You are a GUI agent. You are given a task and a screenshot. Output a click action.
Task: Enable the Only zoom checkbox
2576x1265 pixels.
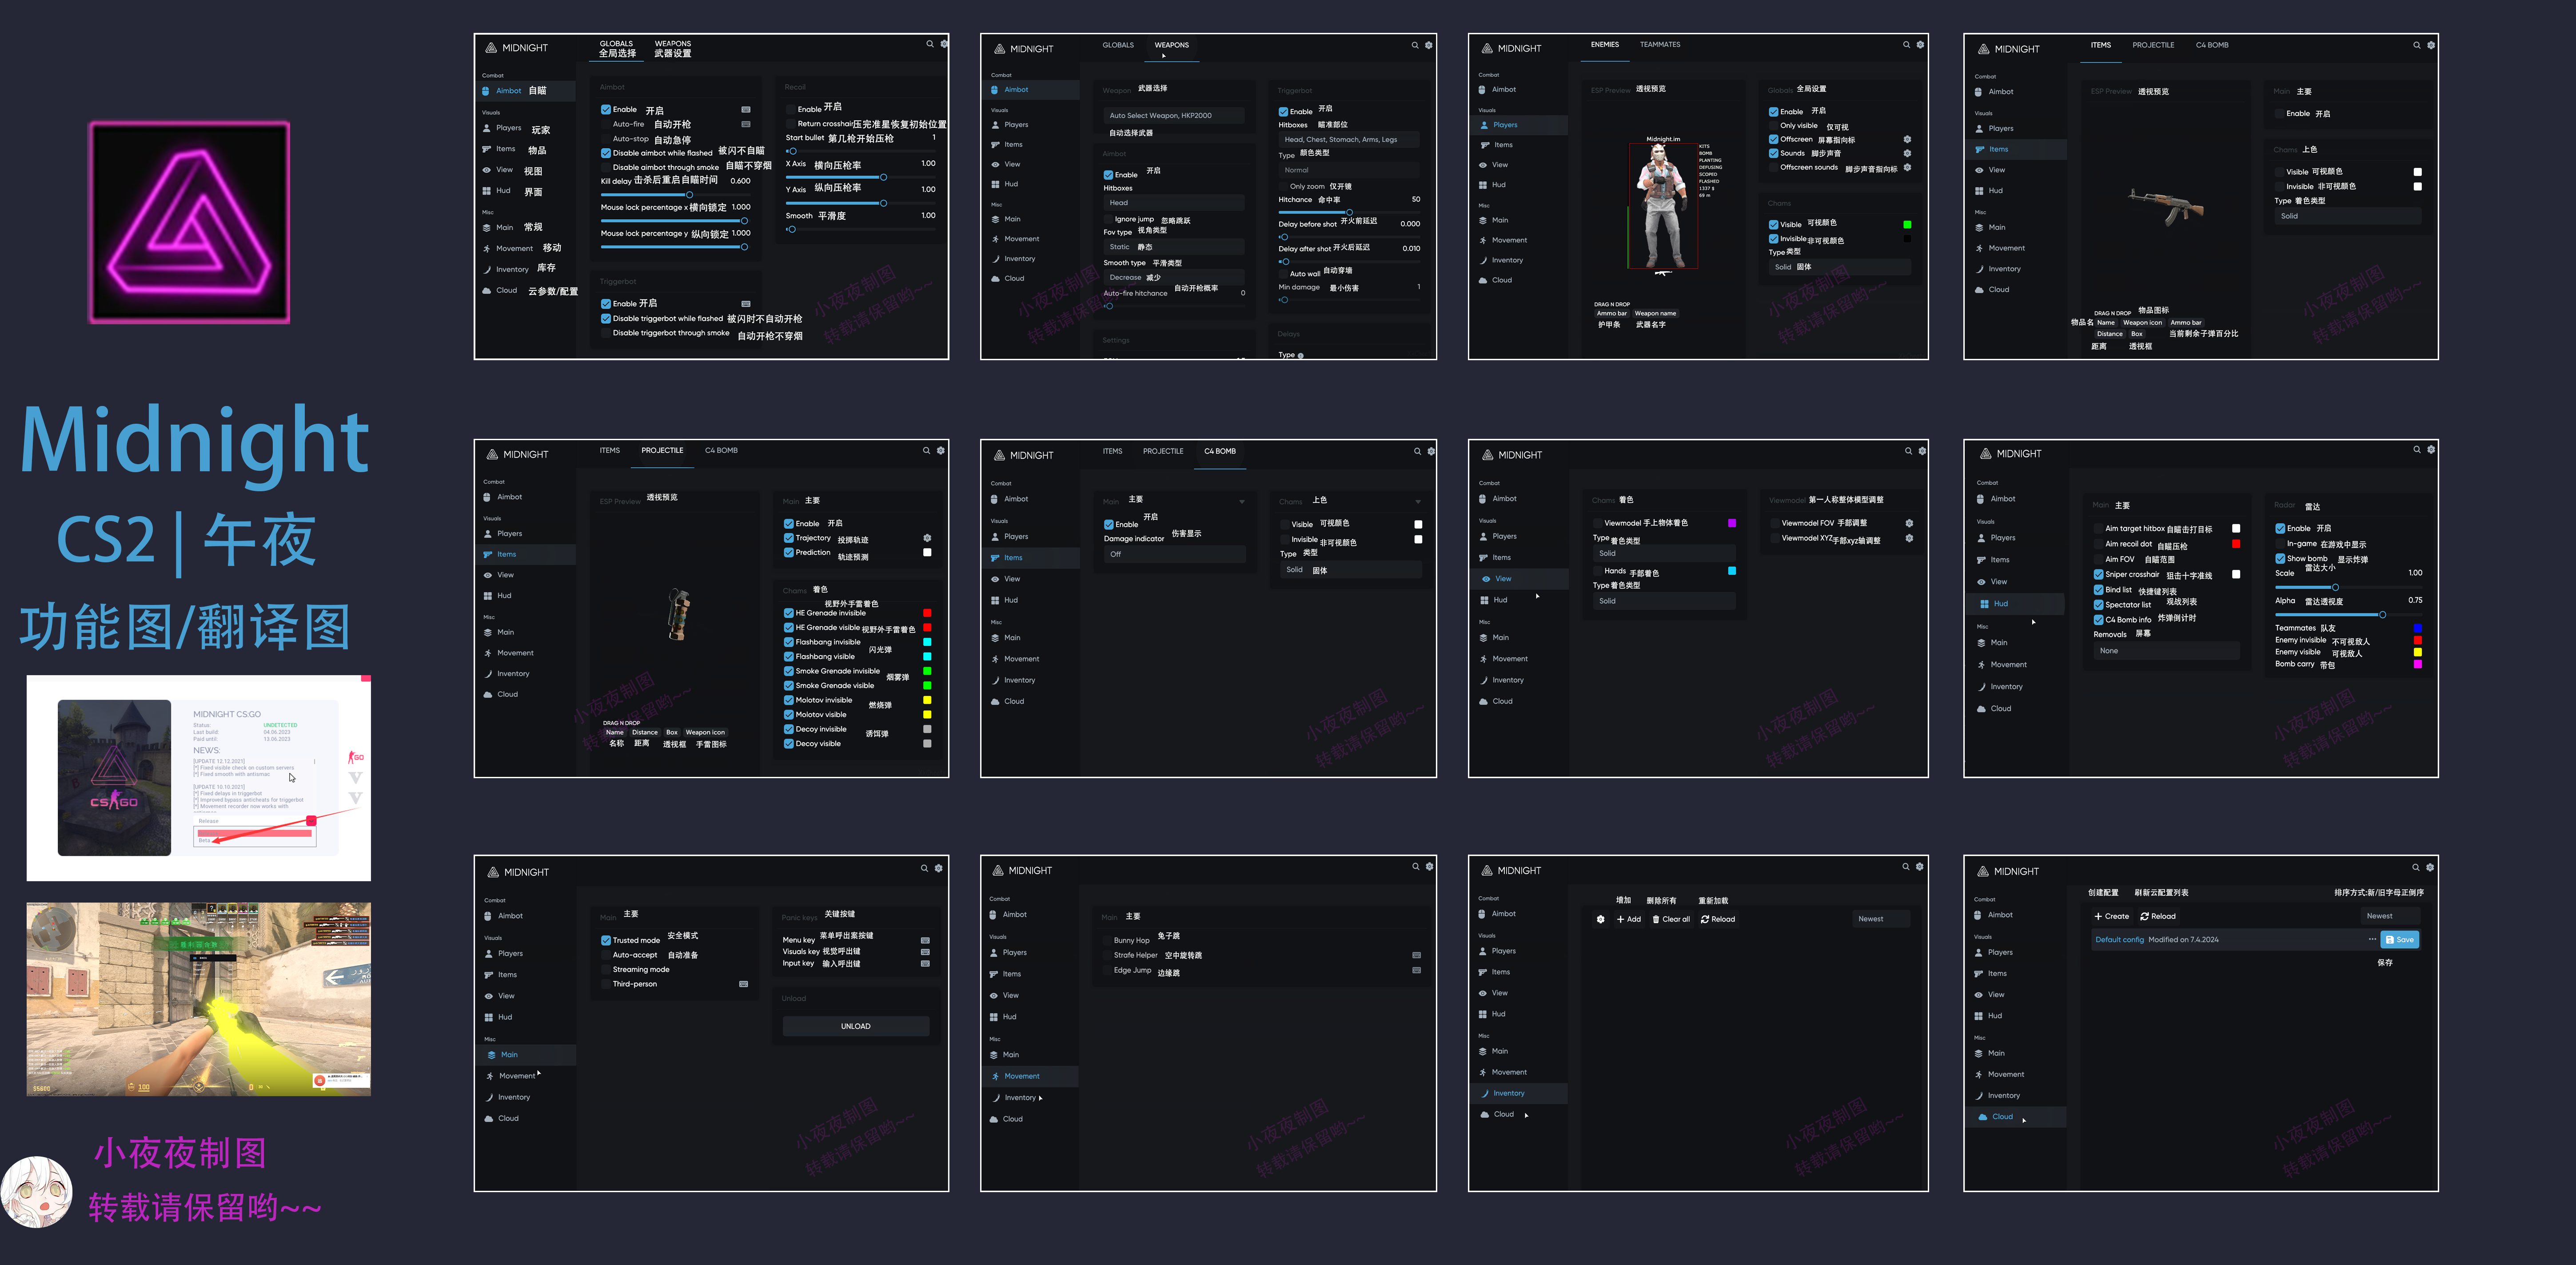click(1283, 186)
